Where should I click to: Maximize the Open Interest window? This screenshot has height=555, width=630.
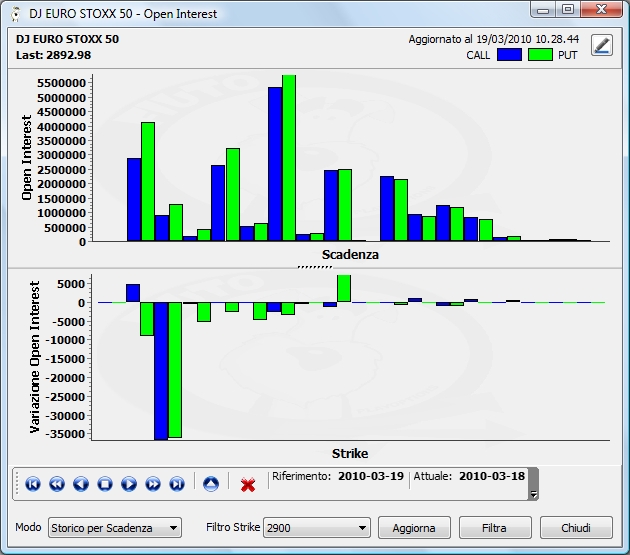coord(568,10)
